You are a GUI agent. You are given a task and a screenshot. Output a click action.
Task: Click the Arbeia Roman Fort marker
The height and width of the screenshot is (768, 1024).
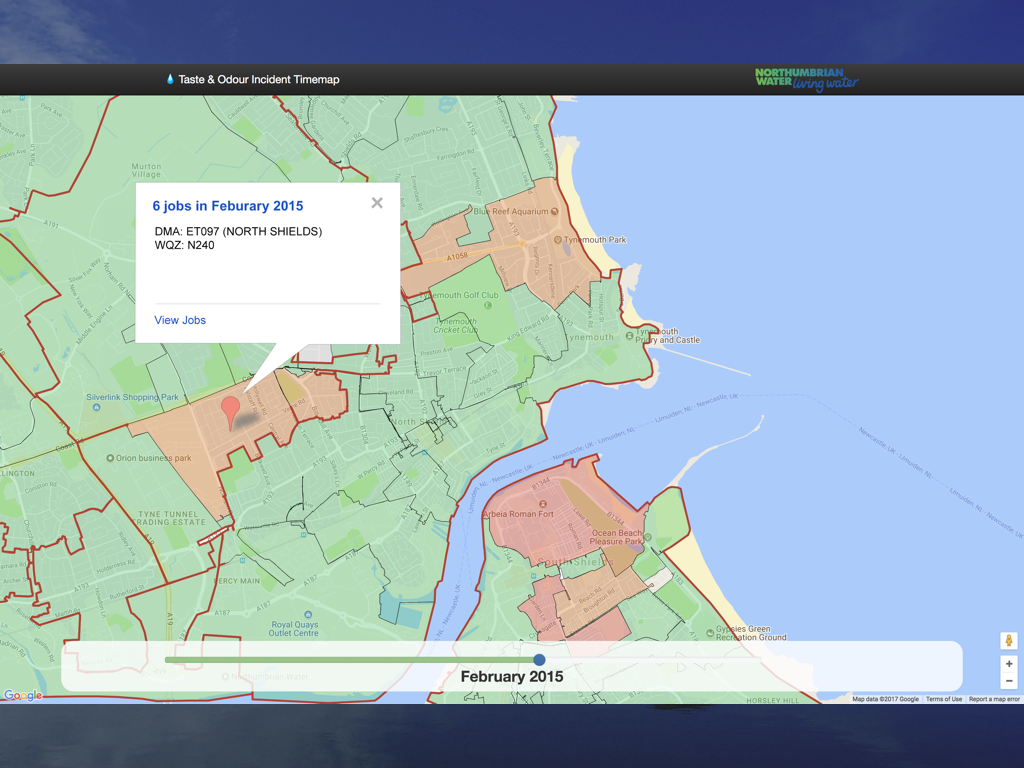pyautogui.click(x=542, y=504)
